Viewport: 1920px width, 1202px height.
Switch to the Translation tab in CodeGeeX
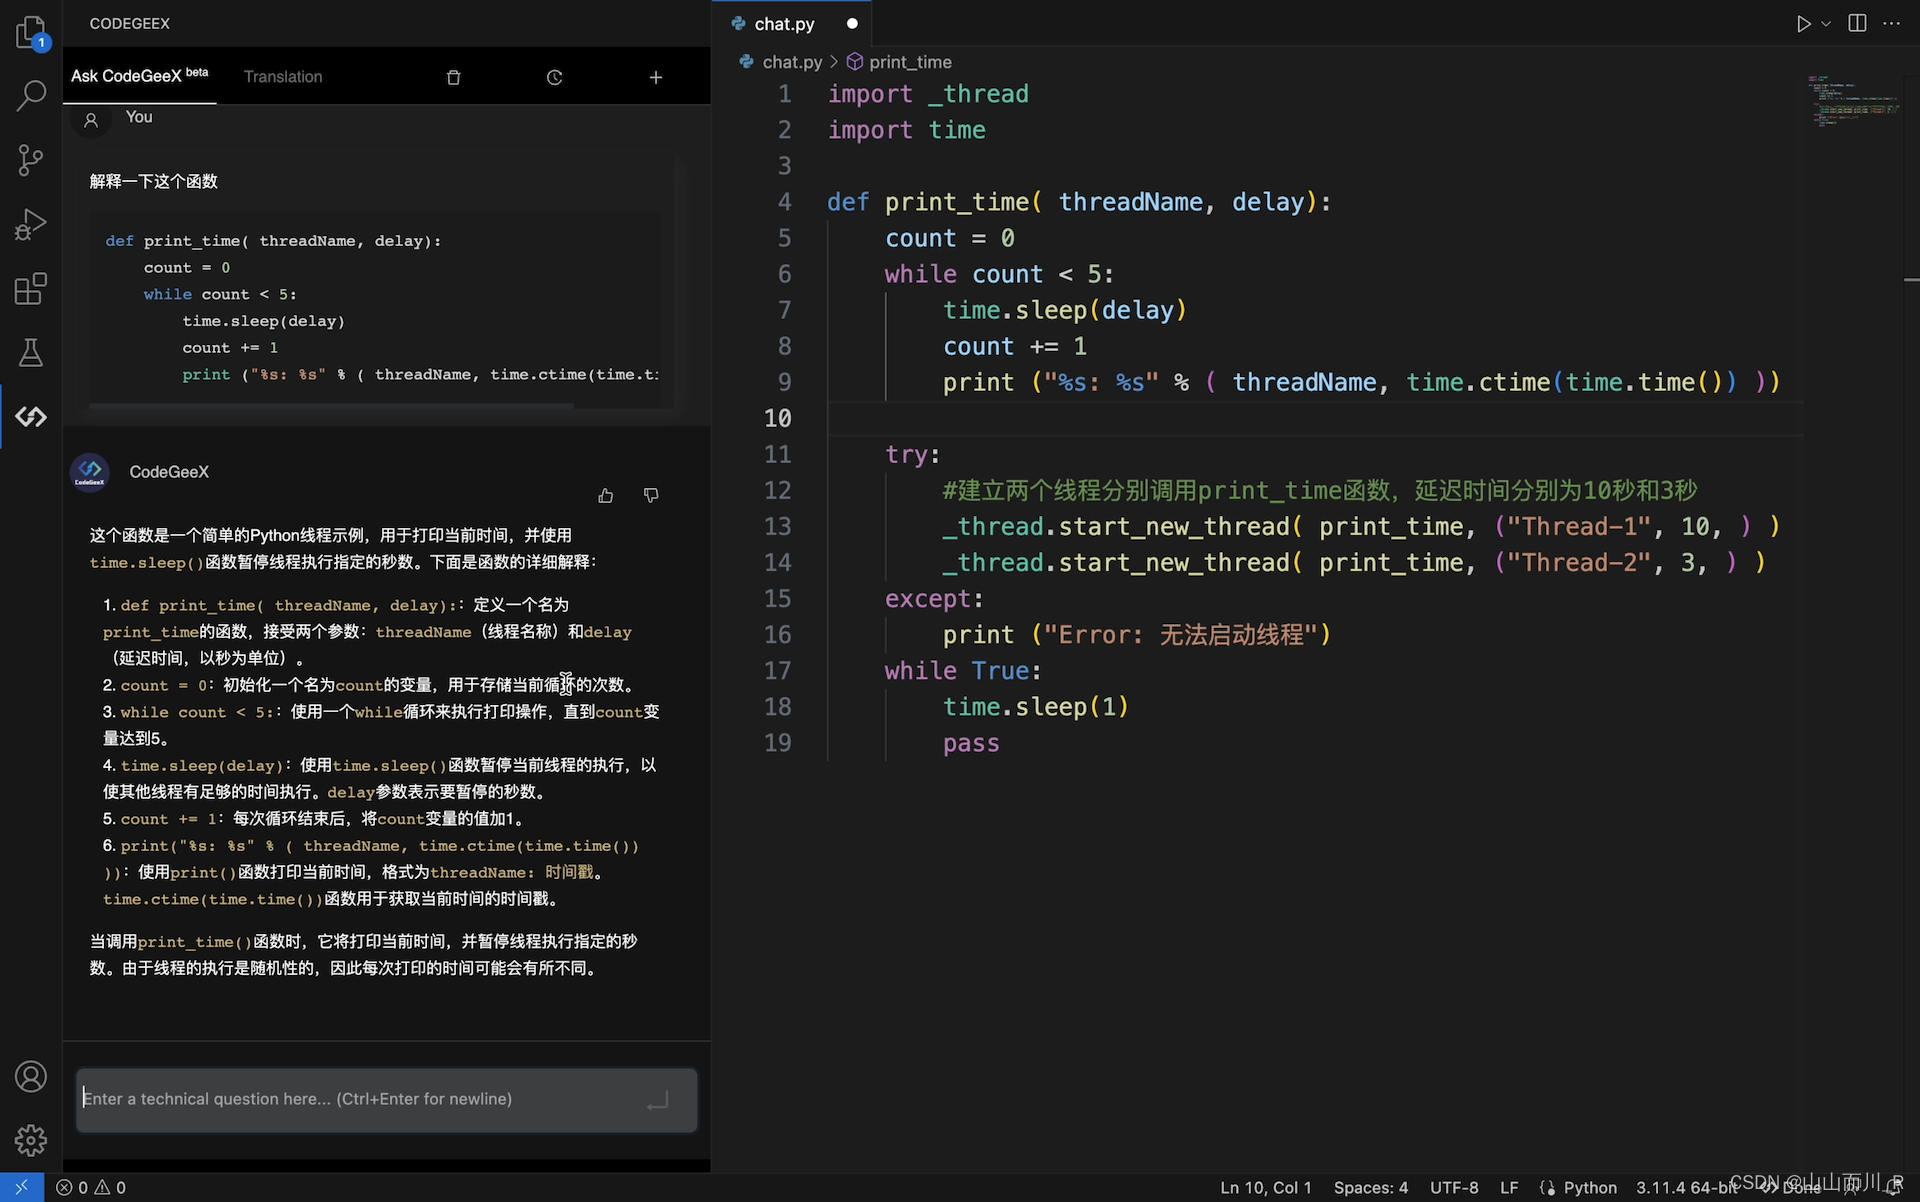pyautogui.click(x=282, y=78)
